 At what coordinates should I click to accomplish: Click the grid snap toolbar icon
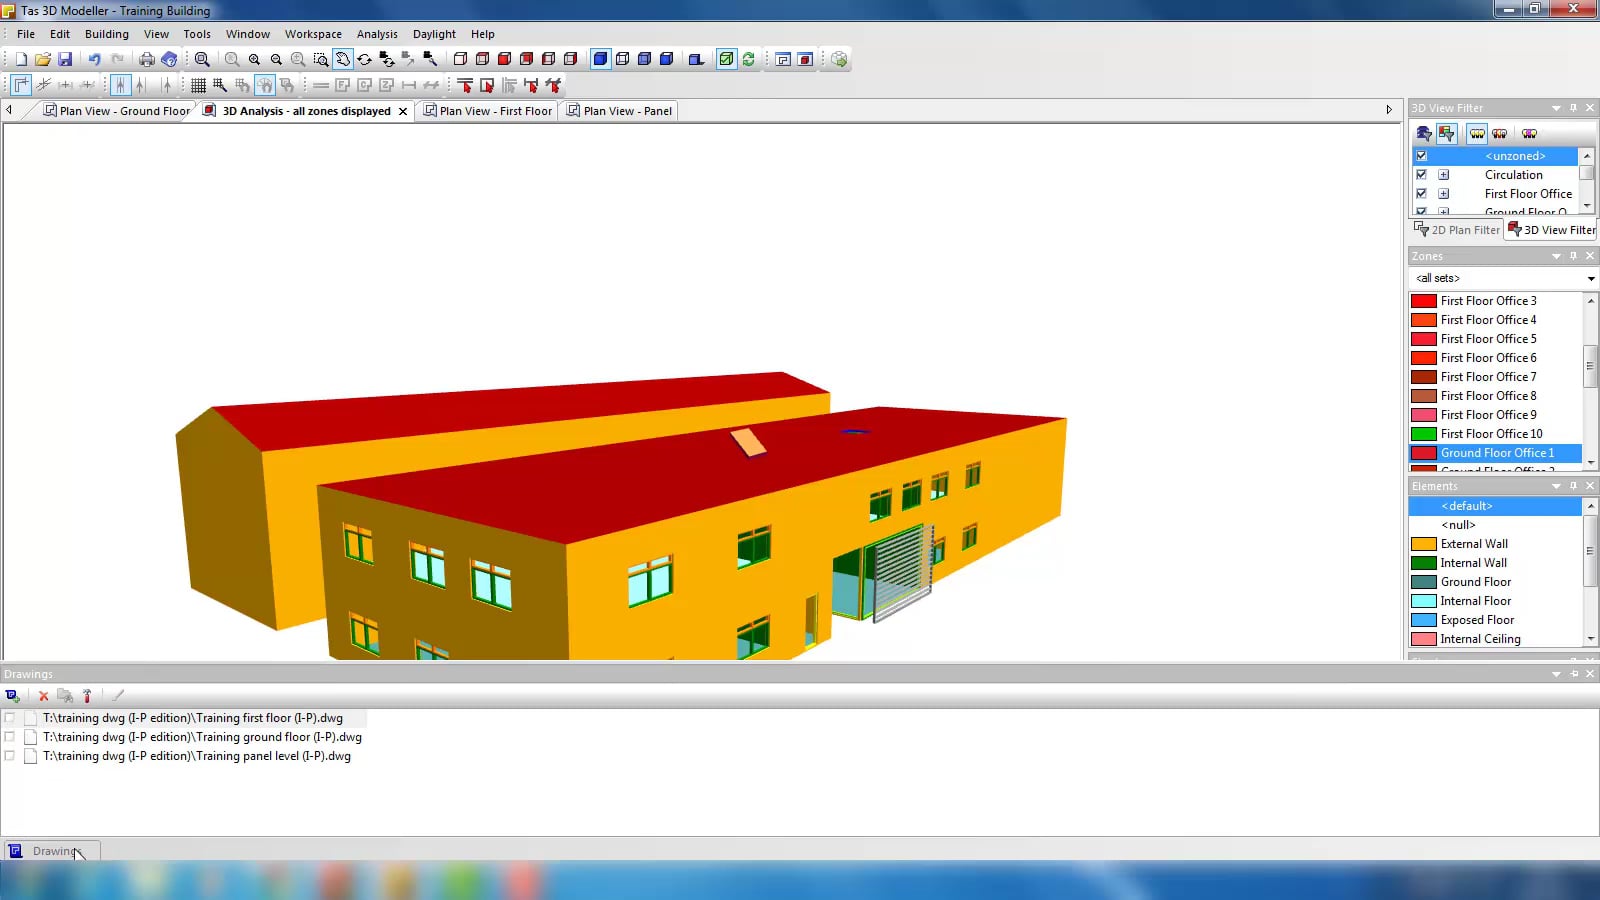(196, 84)
